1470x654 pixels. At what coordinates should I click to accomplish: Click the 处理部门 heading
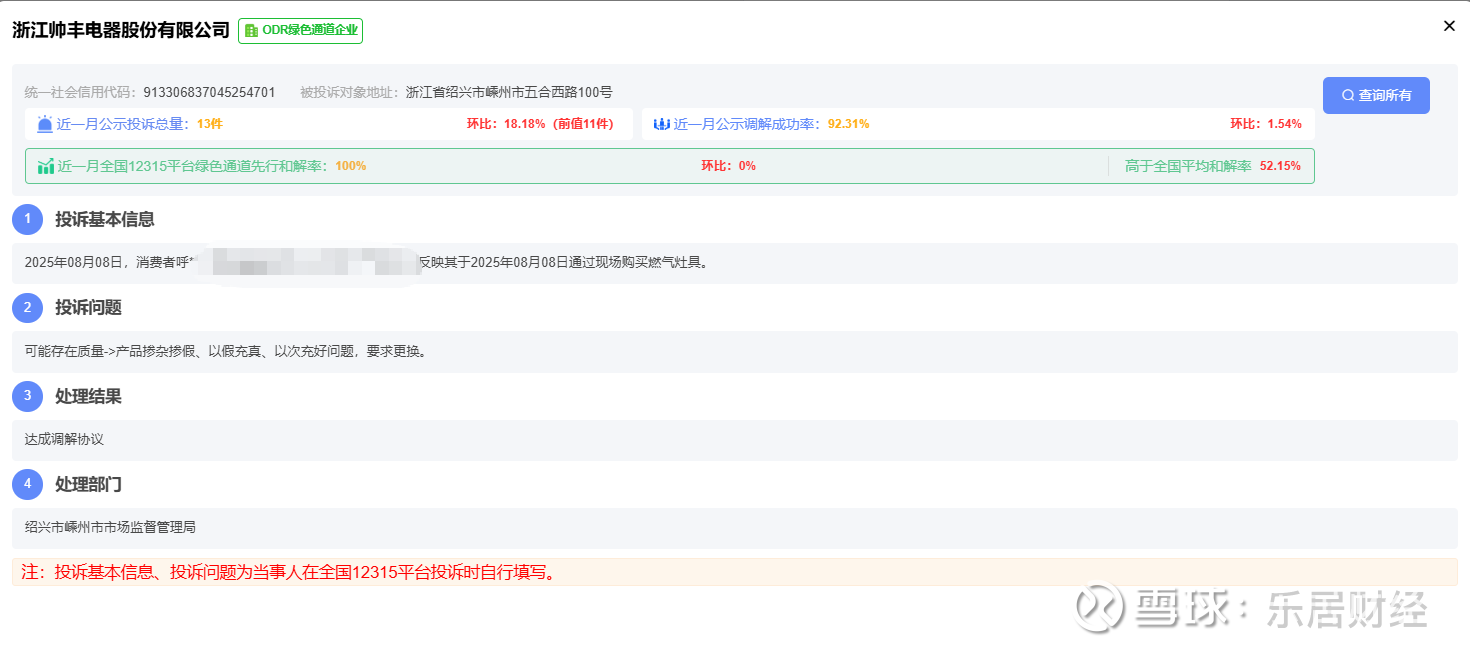pyautogui.click(x=88, y=484)
